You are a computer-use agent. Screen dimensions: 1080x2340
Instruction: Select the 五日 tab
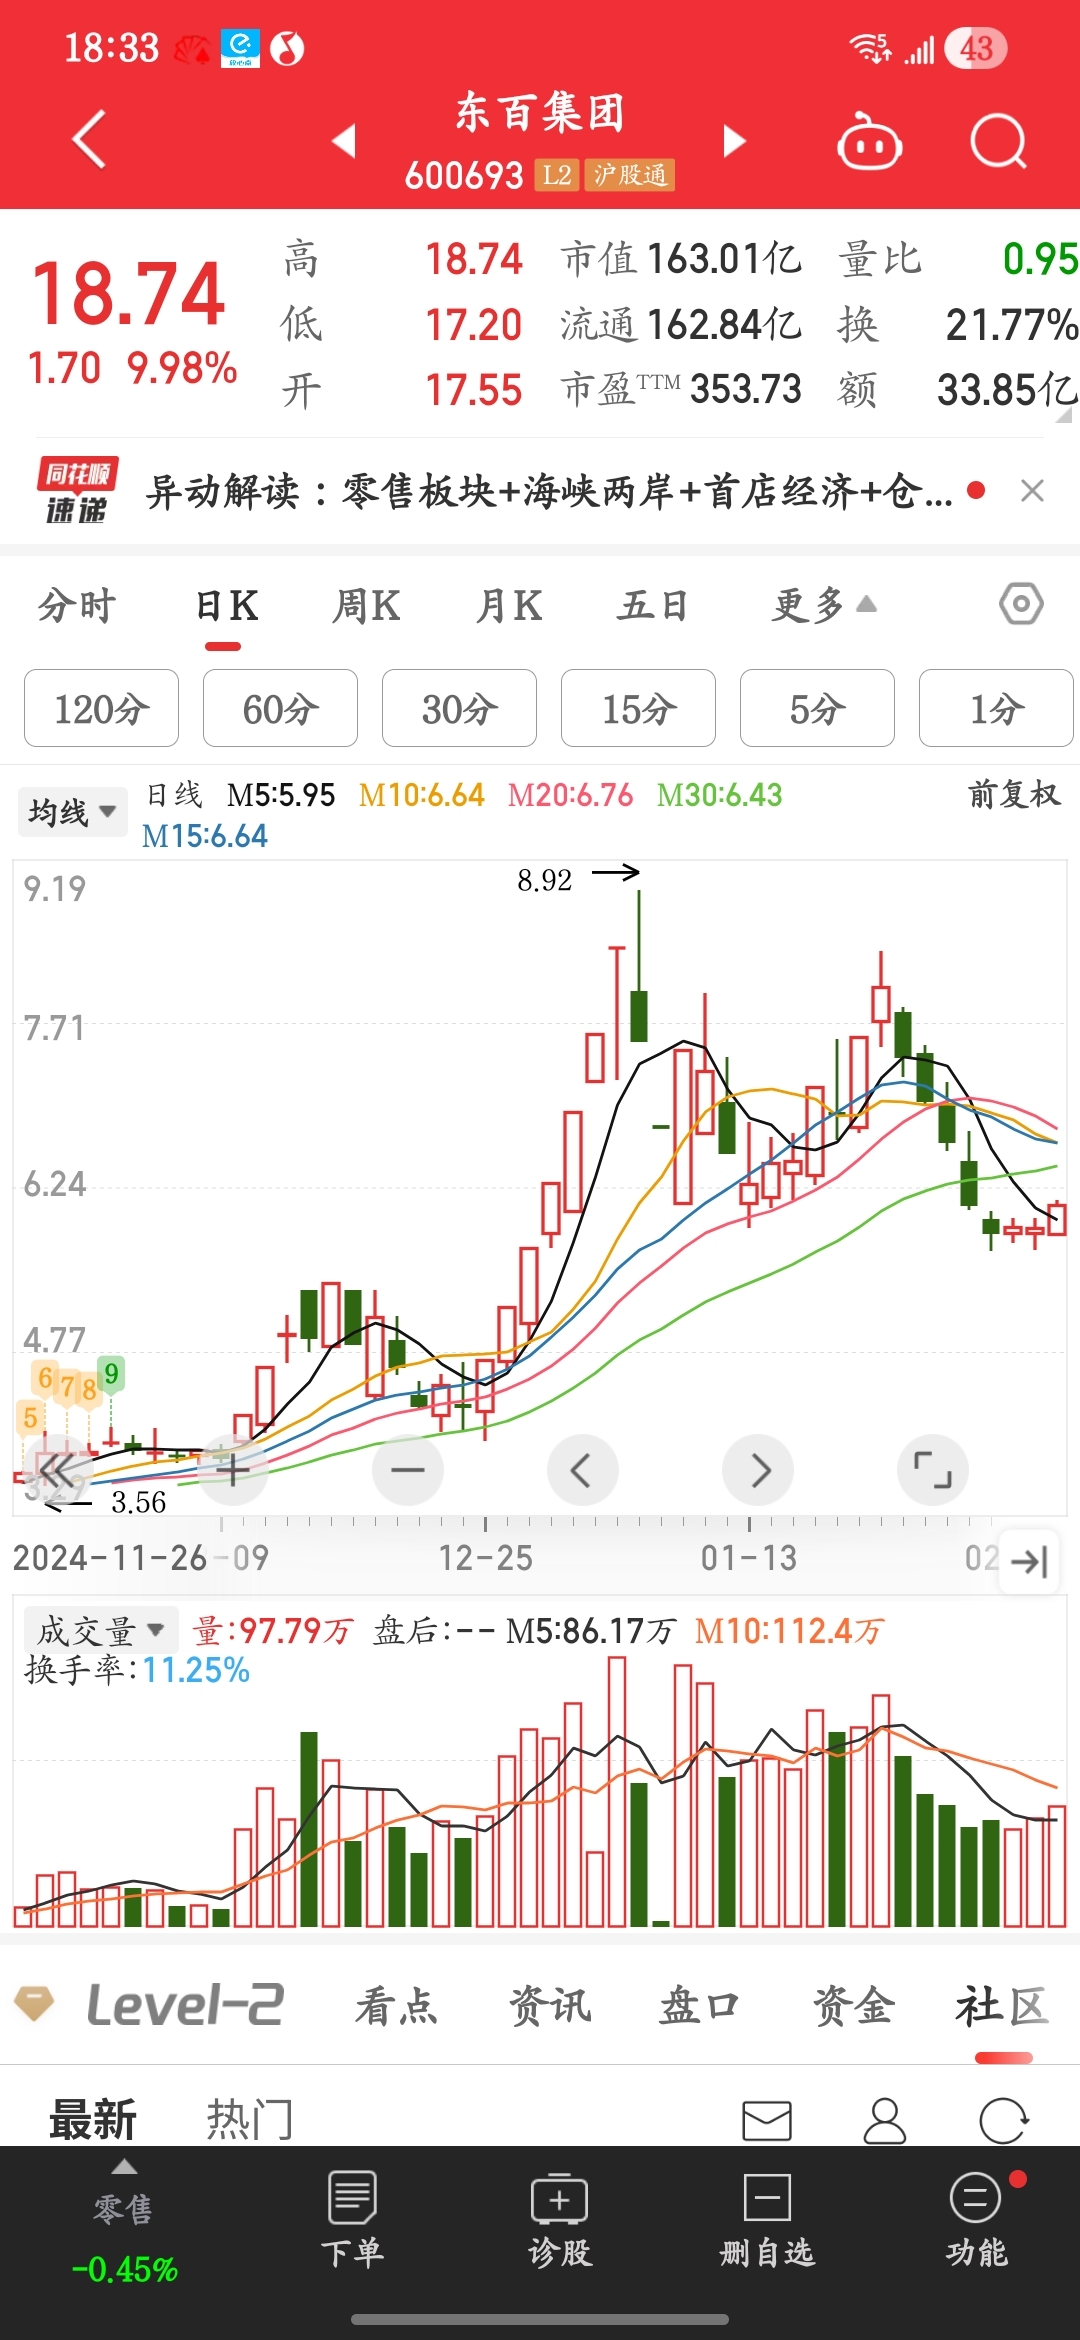[x=652, y=605]
